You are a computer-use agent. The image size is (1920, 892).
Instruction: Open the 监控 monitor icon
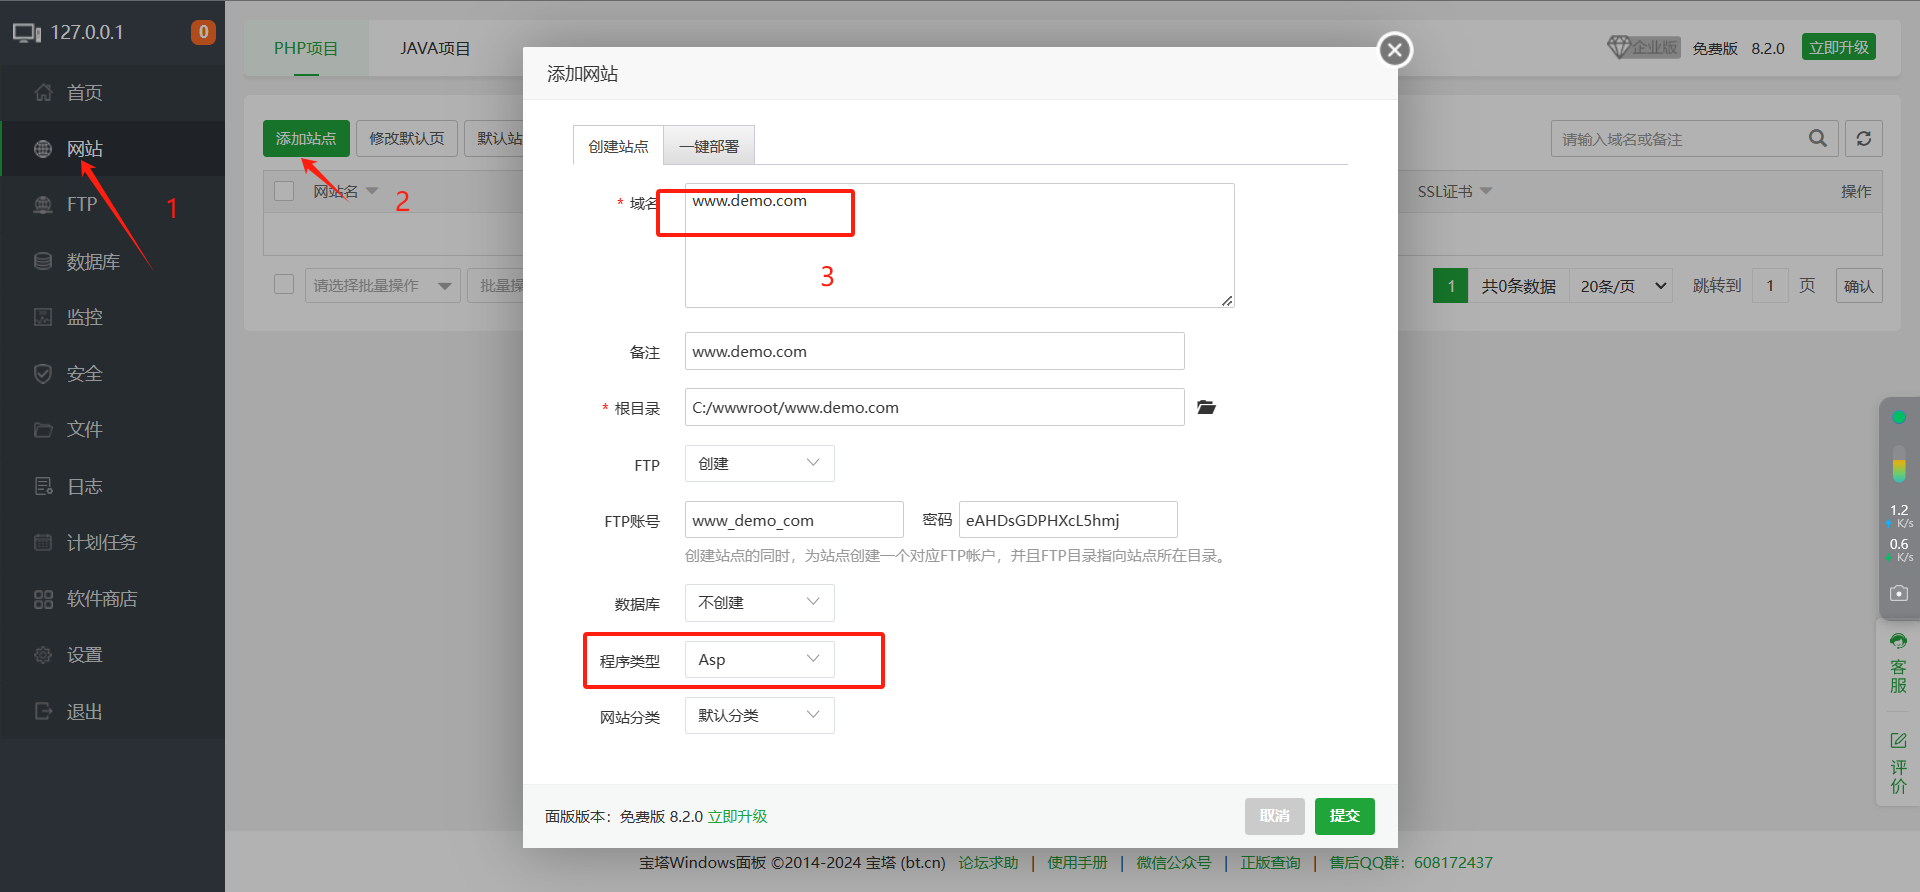coord(43,317)
